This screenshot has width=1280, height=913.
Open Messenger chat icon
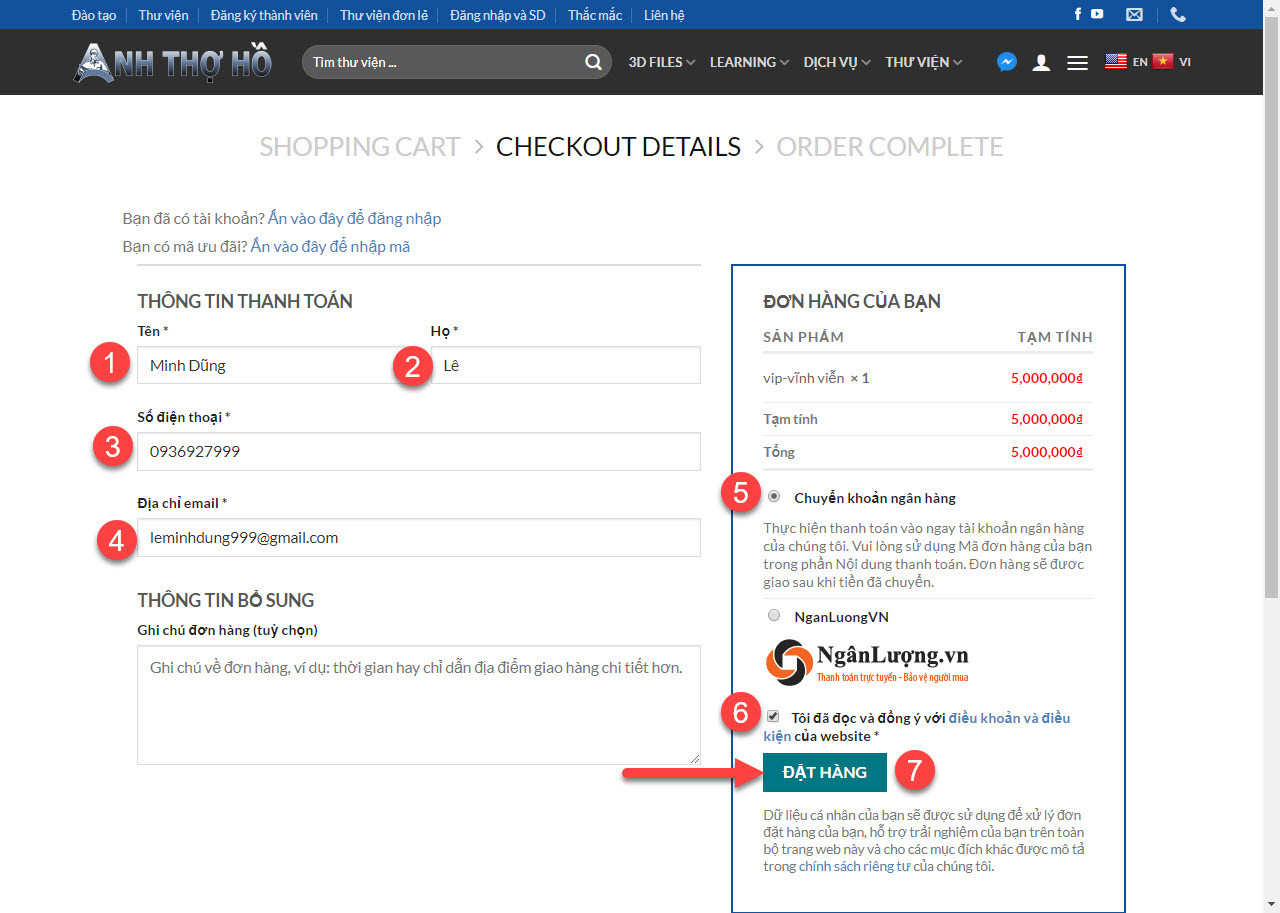[x=1007, y=62]
